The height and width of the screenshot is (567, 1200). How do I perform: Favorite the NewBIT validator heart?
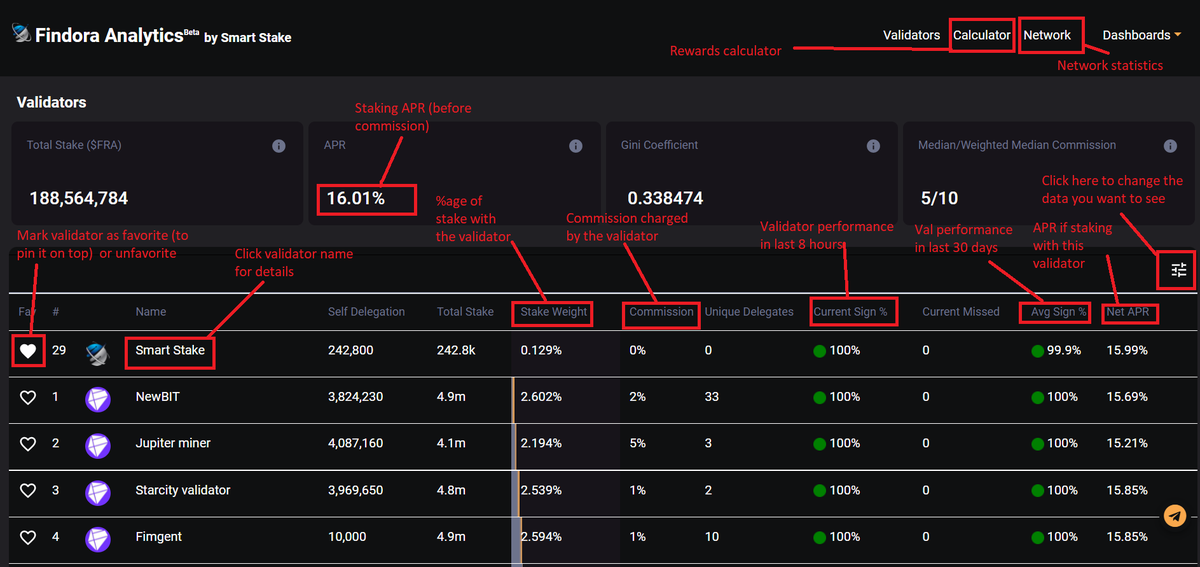28,397
